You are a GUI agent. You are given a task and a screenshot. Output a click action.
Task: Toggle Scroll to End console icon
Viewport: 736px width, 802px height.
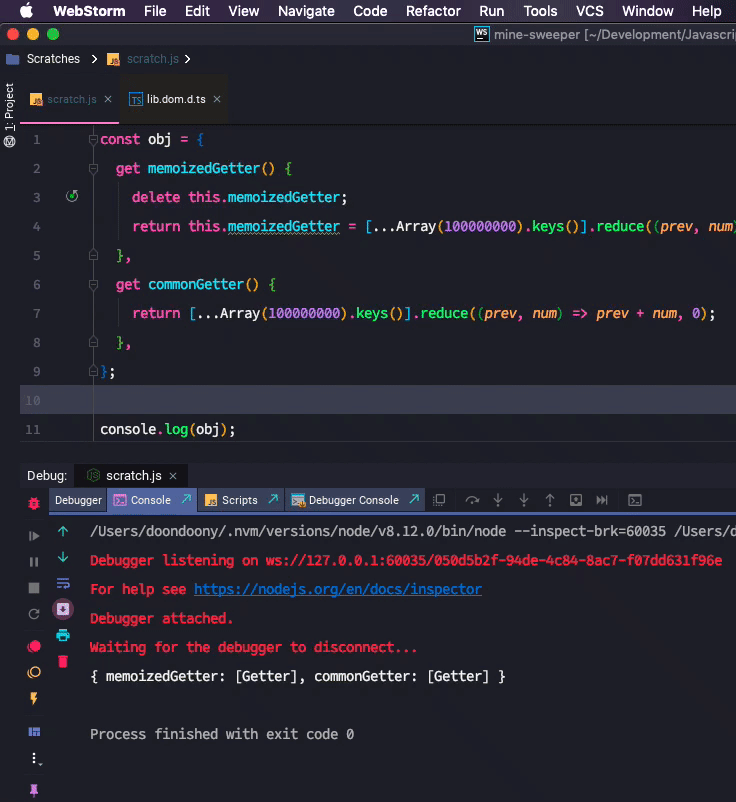tap(63, 609)
